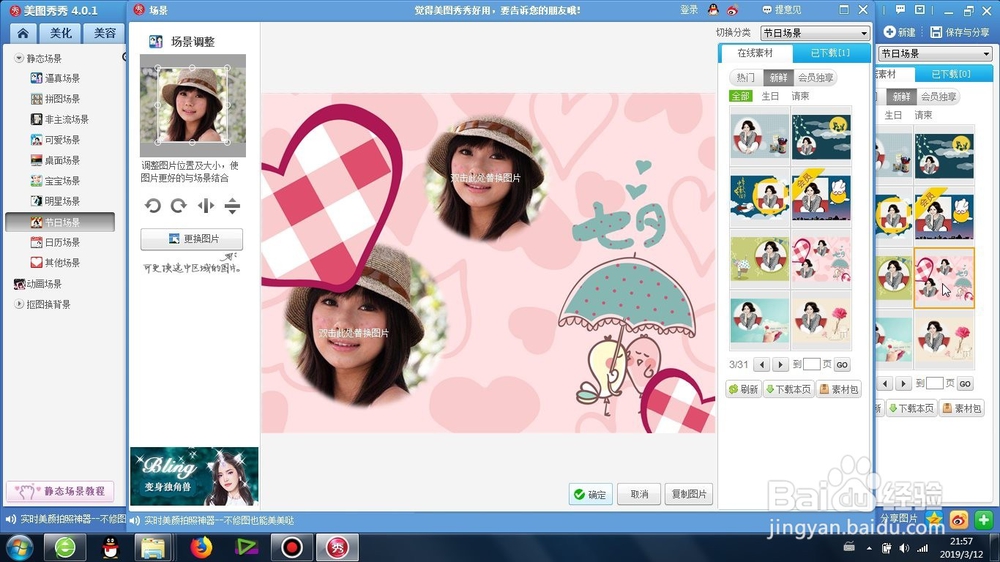Rotate image counter-clockwise in scene adjust
Screen dimensions: 1000x562
coord(153,205)
